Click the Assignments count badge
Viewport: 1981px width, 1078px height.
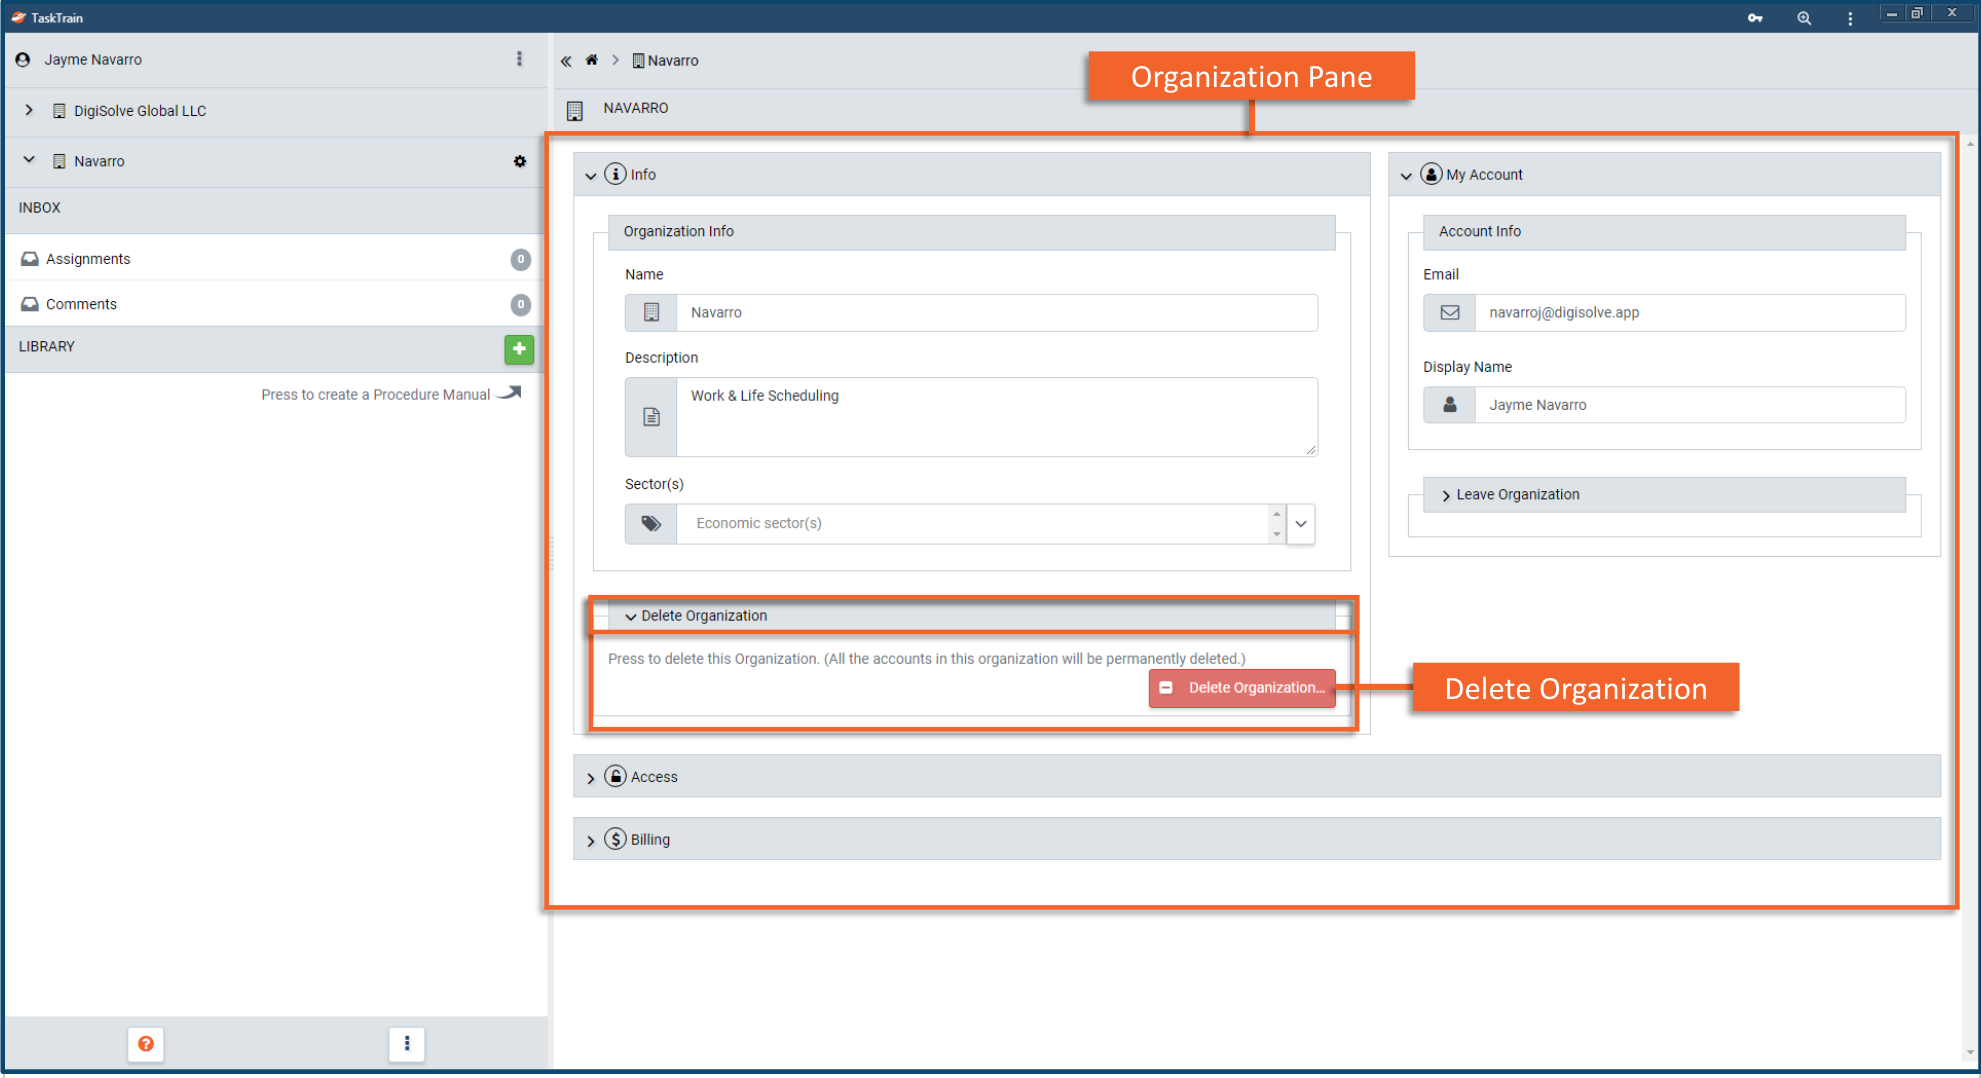520,260
